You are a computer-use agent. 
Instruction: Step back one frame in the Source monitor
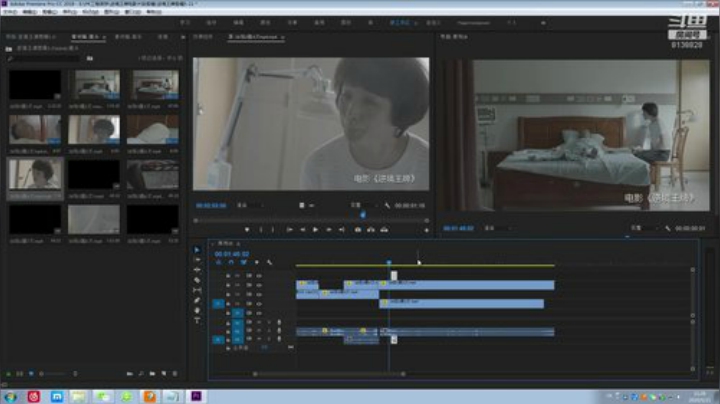click(x=303, y=230)
